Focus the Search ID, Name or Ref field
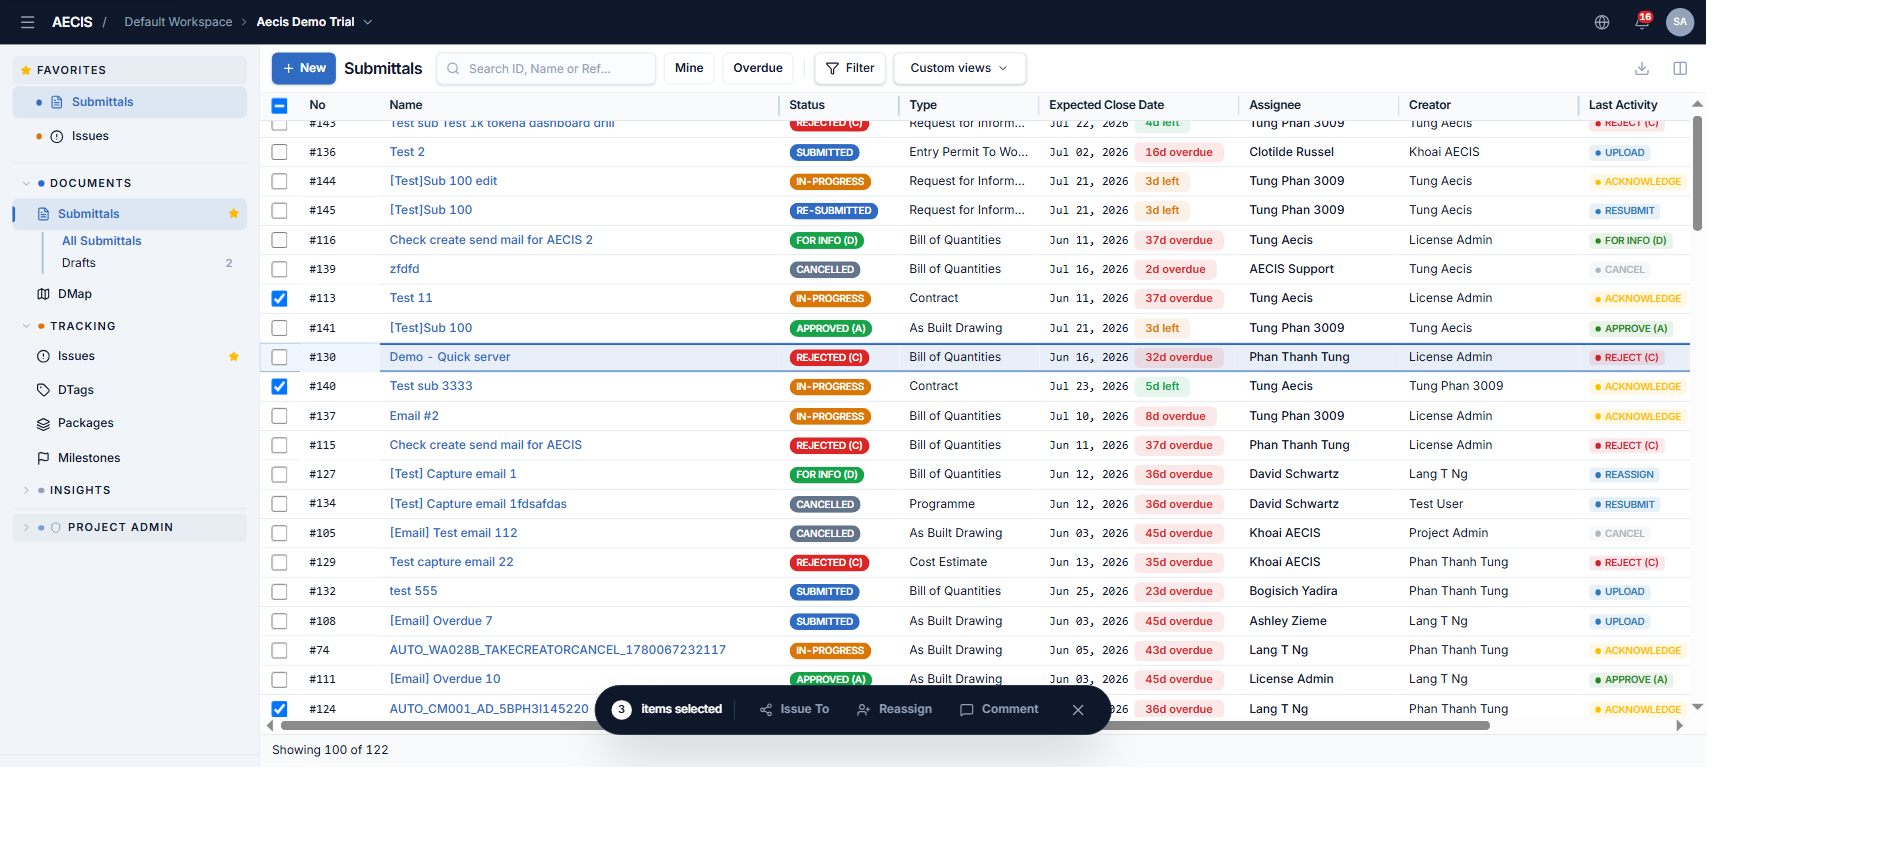1896x852 pixels. (x=546, y=68)
